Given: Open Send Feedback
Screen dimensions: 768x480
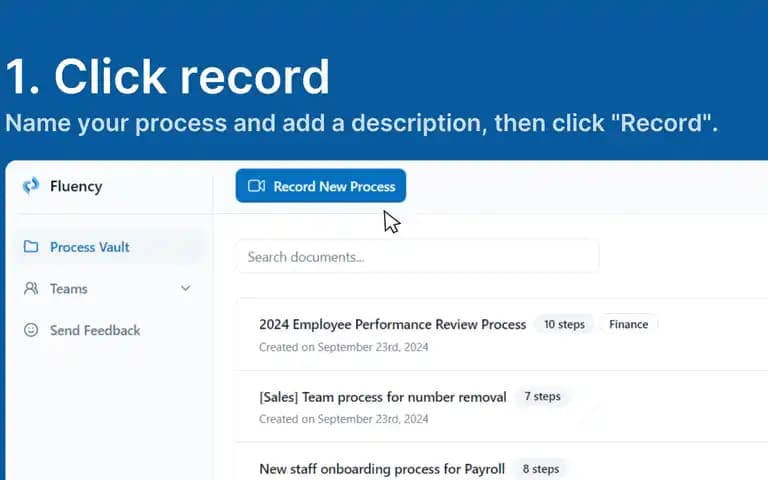Looking at the screenshot, I should click(x=108, y=330).
